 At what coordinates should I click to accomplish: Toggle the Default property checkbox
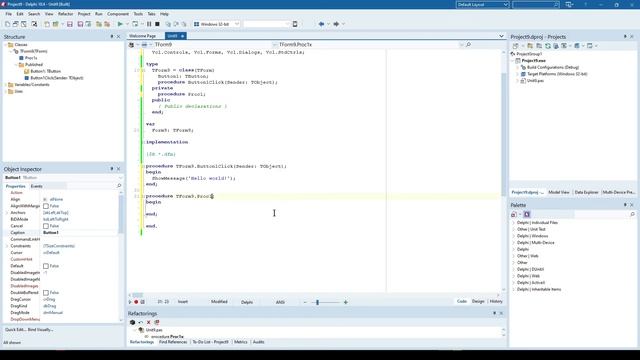(46, 266)
